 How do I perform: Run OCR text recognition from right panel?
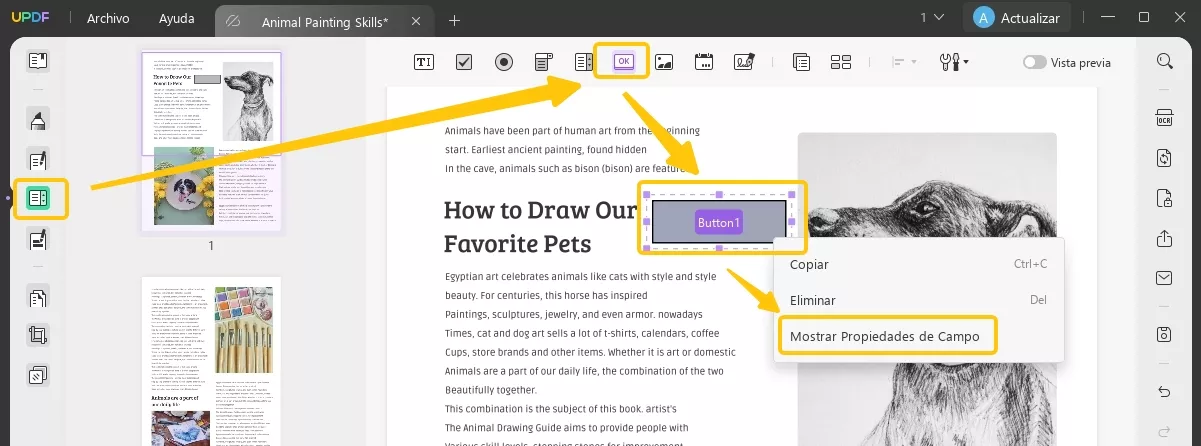1164,118
